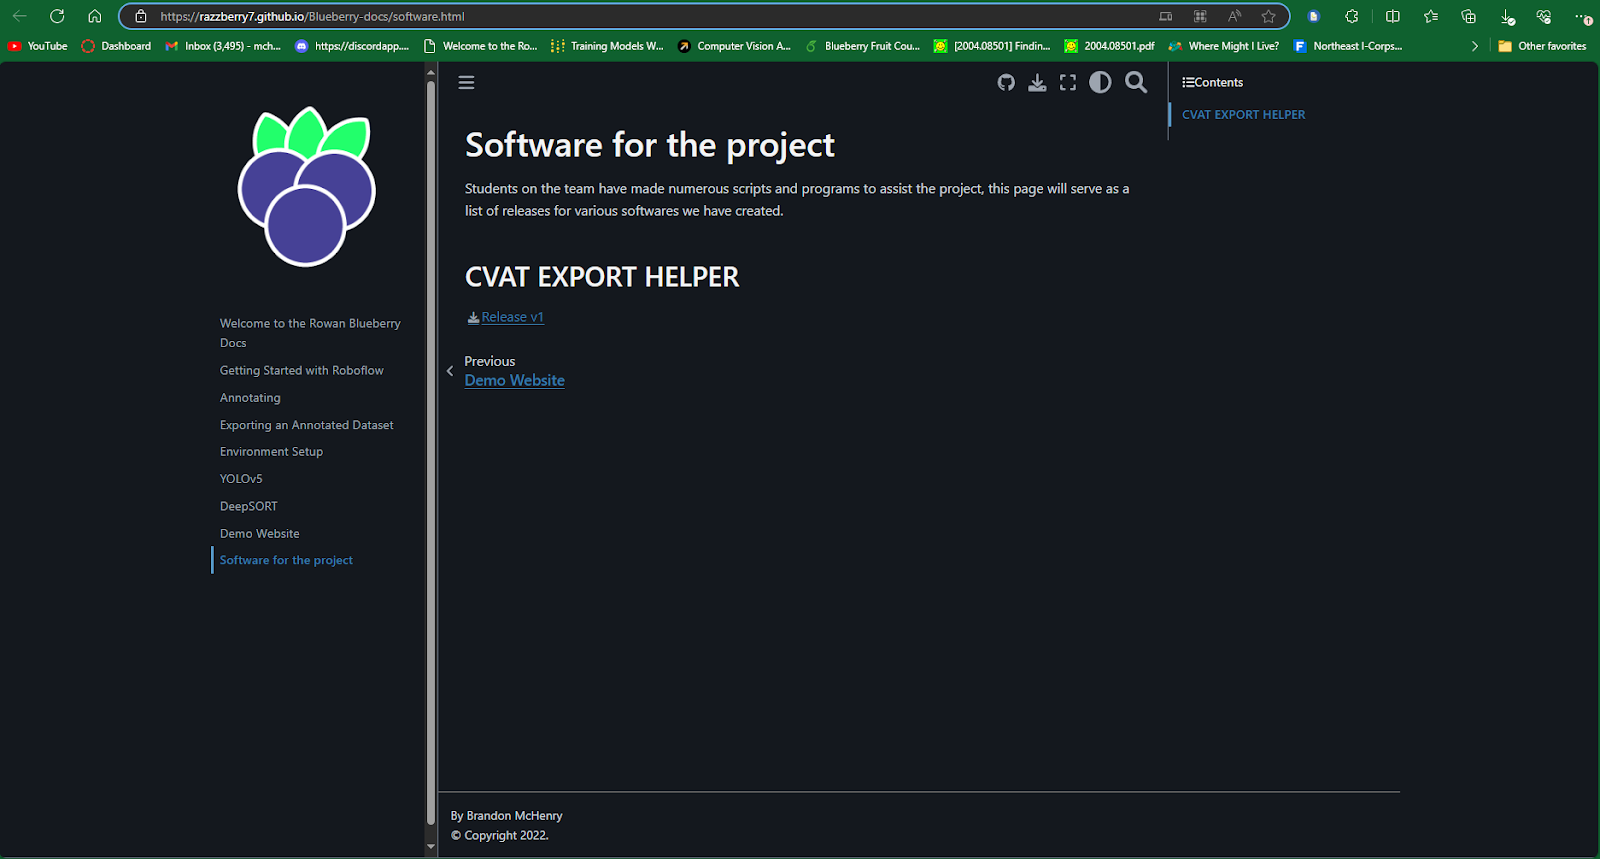Select Software for the project in sidebar
This screenshot has height=859, width=1600.
(286, 560)
